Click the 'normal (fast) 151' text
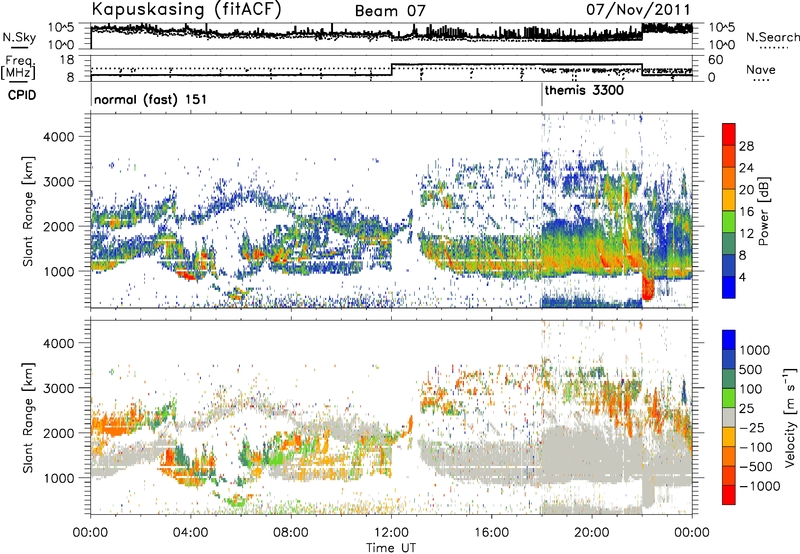This screenshot has width=800, height=554. point(151,99)
